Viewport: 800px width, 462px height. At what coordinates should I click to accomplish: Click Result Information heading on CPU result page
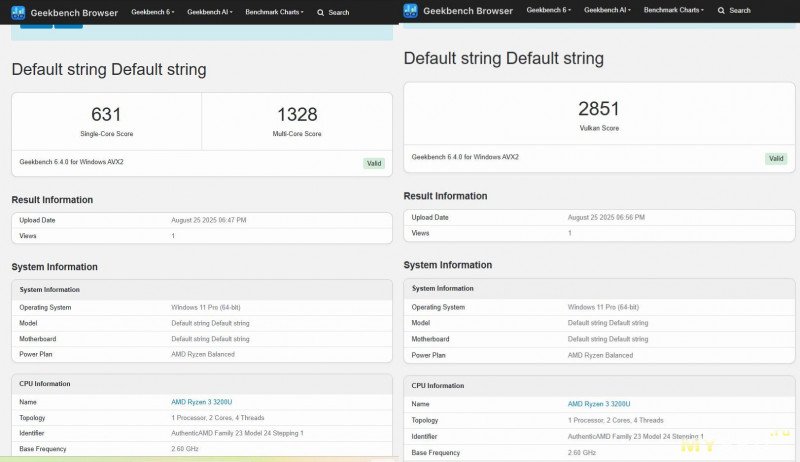point(52,200)
